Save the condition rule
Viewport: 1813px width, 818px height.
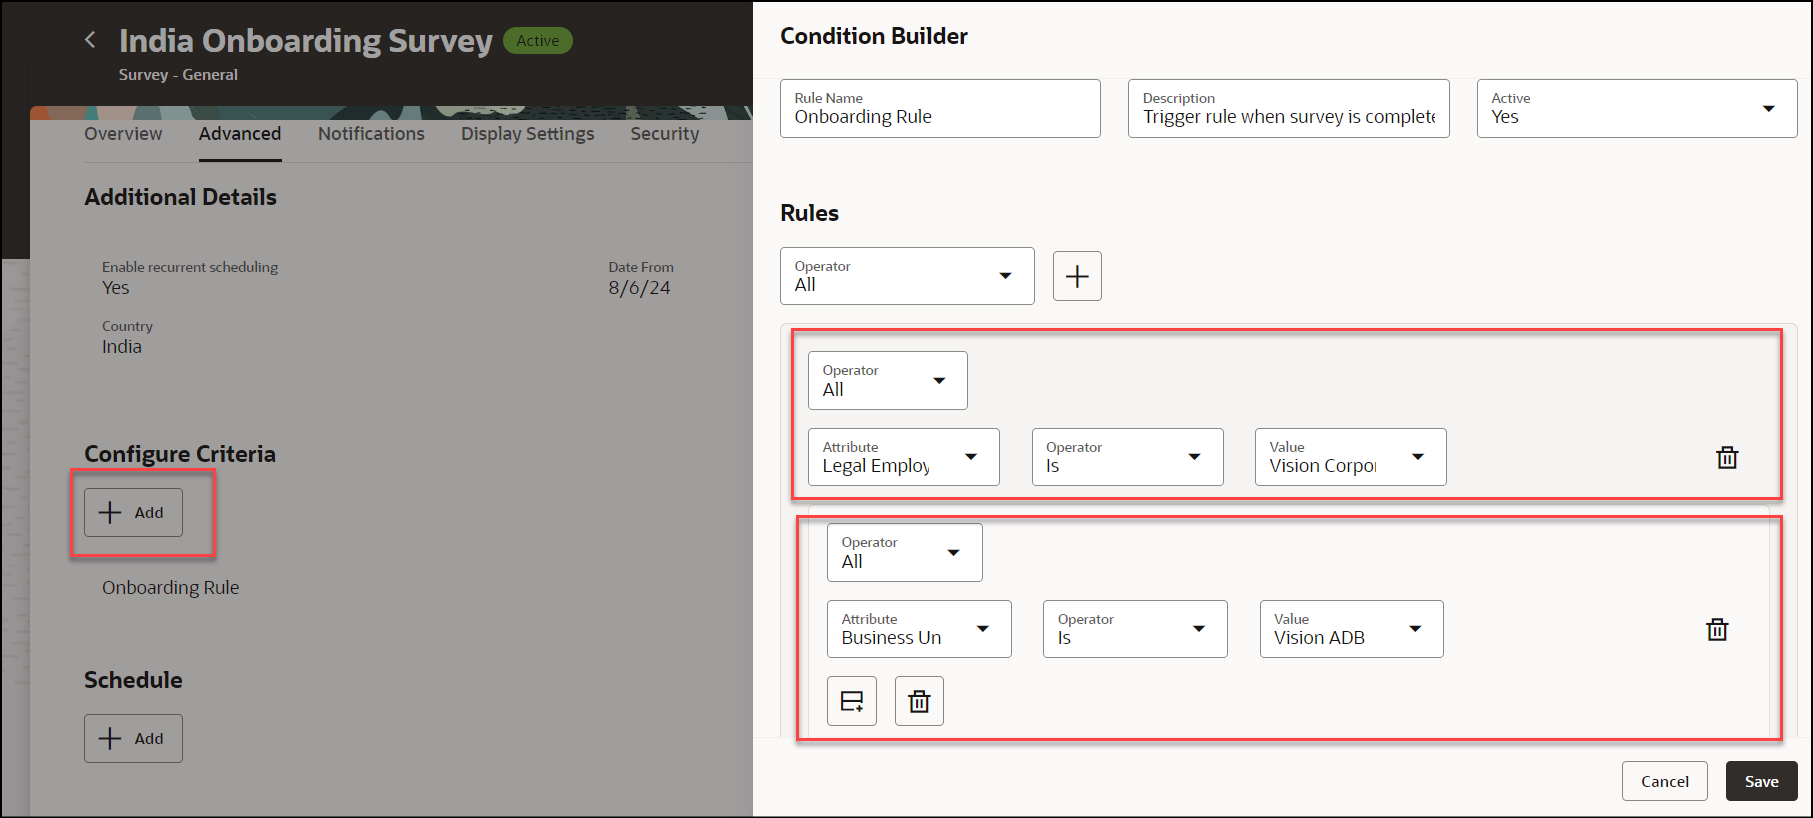pos(1762,781)
